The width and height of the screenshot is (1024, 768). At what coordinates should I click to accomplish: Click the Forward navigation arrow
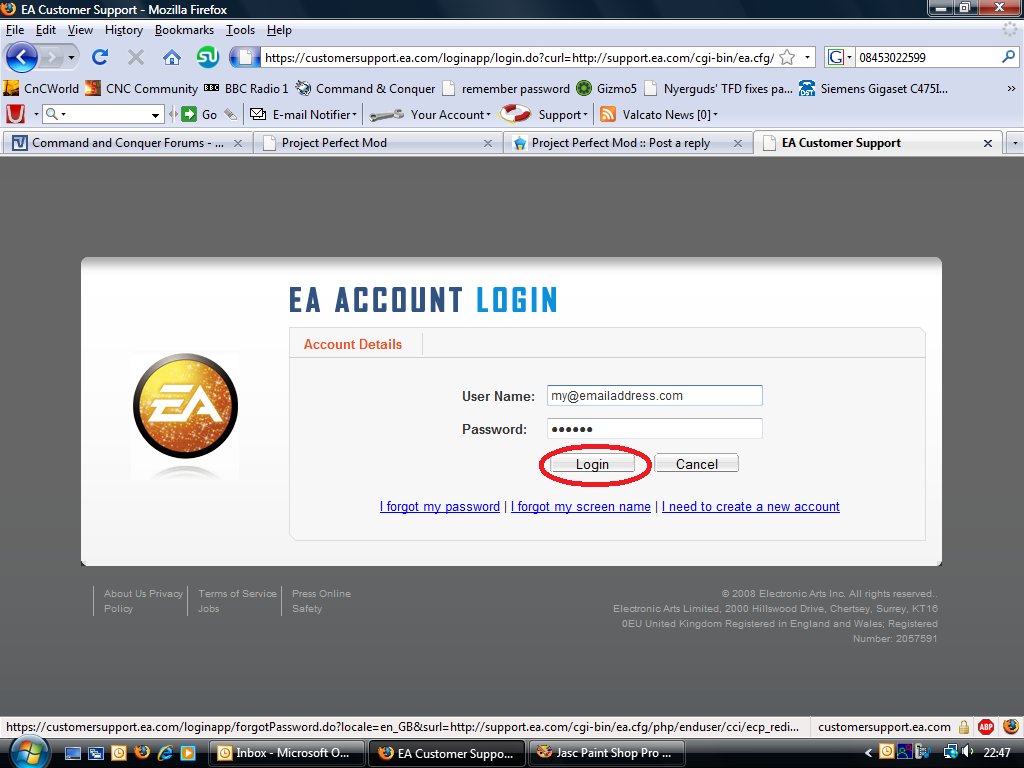[51, 57]
